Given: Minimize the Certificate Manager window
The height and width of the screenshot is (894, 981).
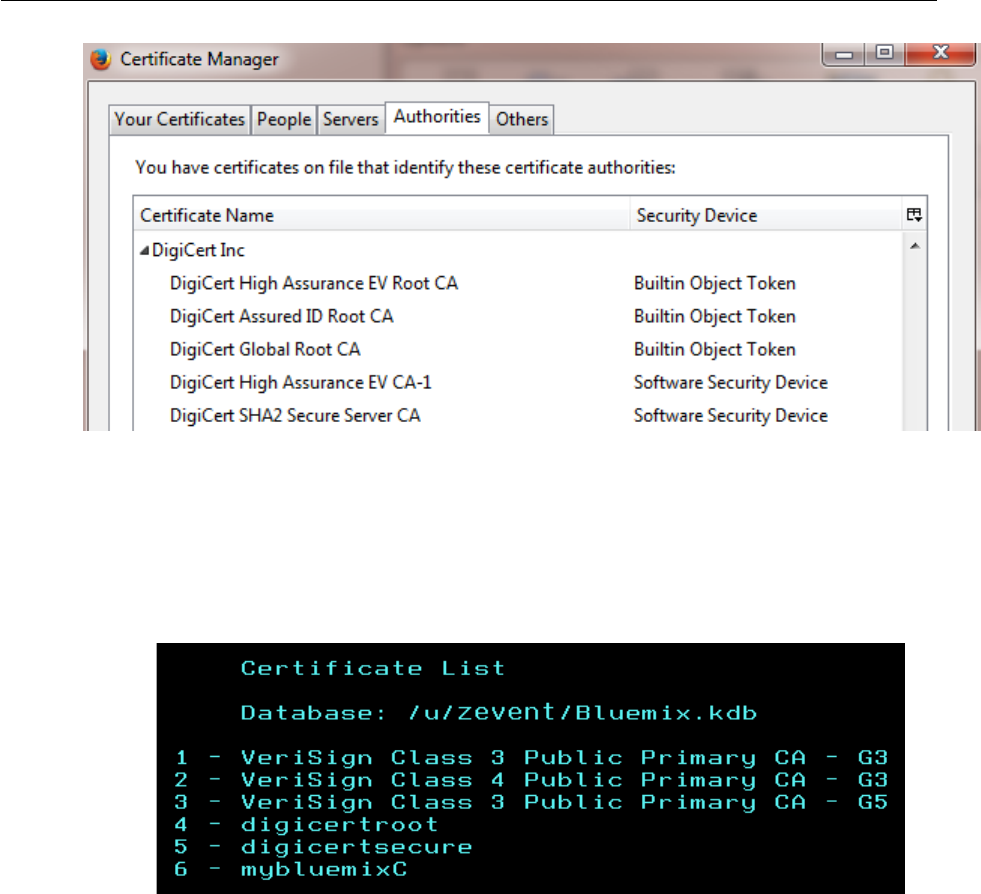Looking at the screenshot, I should point(844,54).
